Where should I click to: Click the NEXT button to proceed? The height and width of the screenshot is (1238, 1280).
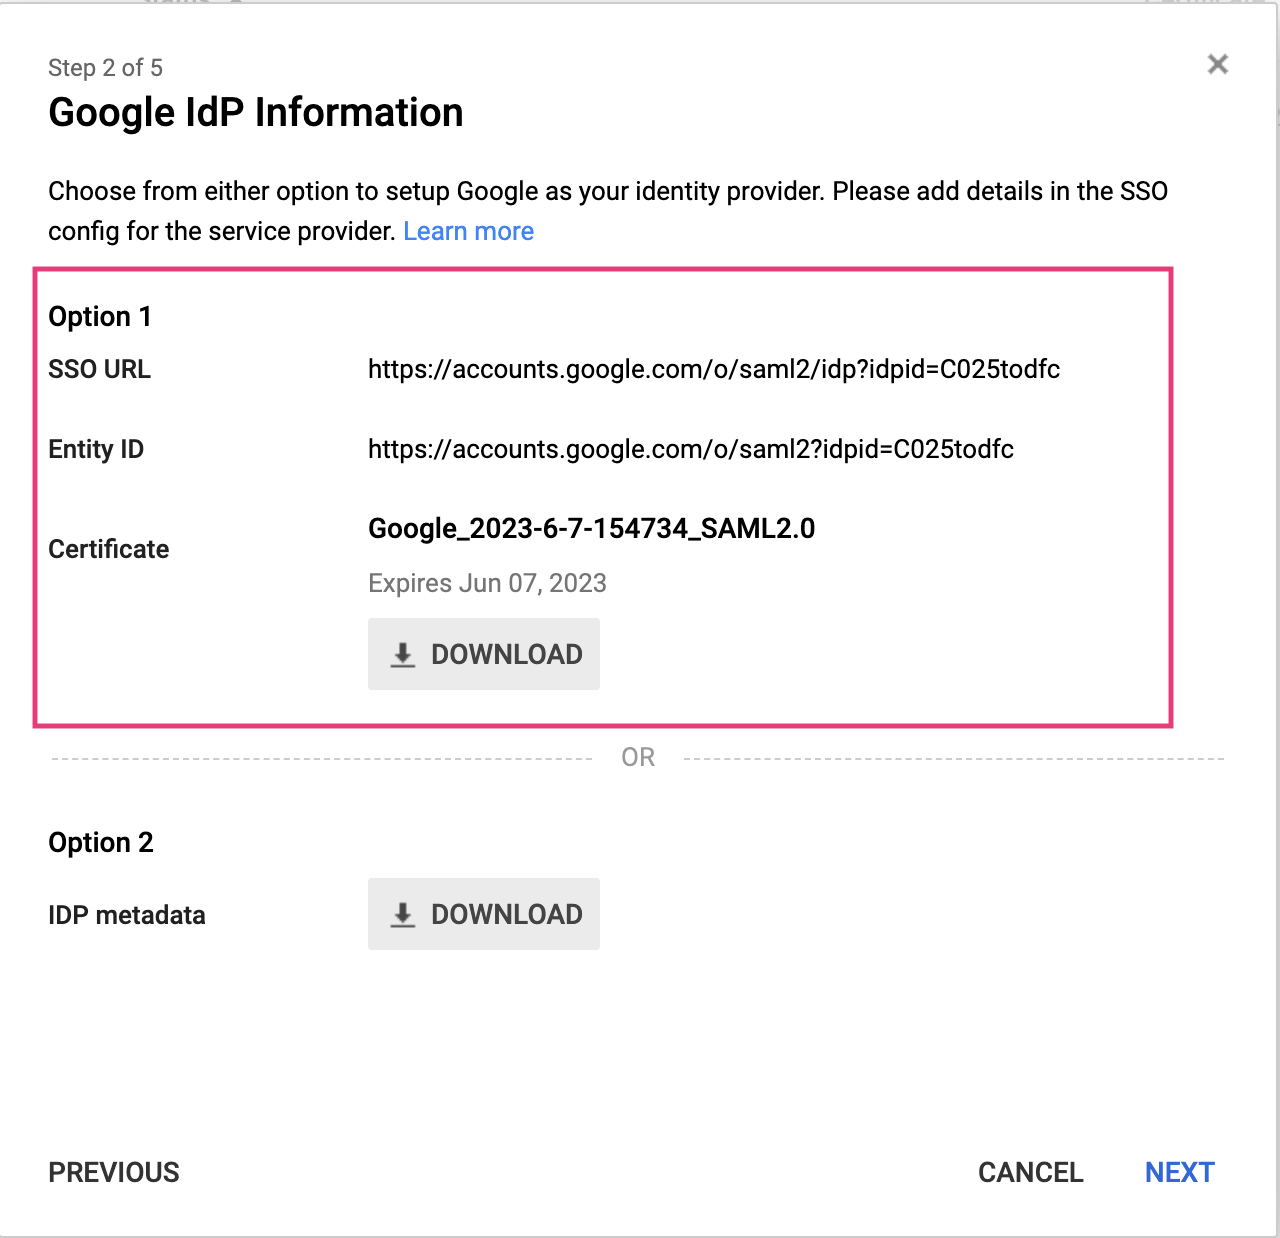[x=1180, y=1172]
